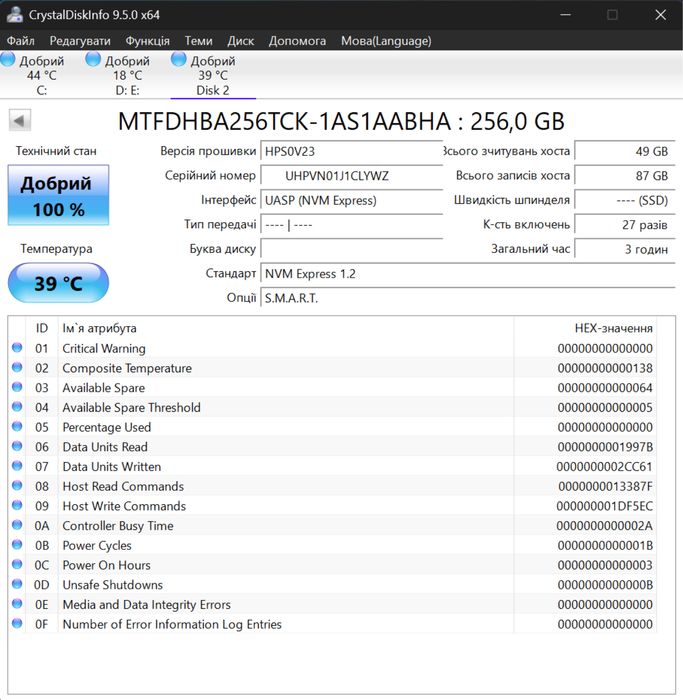This screenshot has width=683, height=700.
Task: Click the host reads value 49 GB
Action: (x=625, y=151)
